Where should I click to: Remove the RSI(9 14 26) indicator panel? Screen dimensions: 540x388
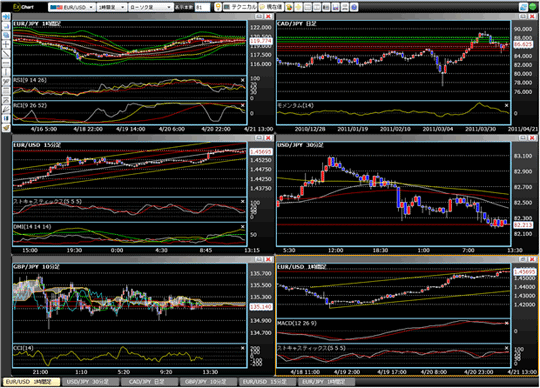(x=243, y=80)
